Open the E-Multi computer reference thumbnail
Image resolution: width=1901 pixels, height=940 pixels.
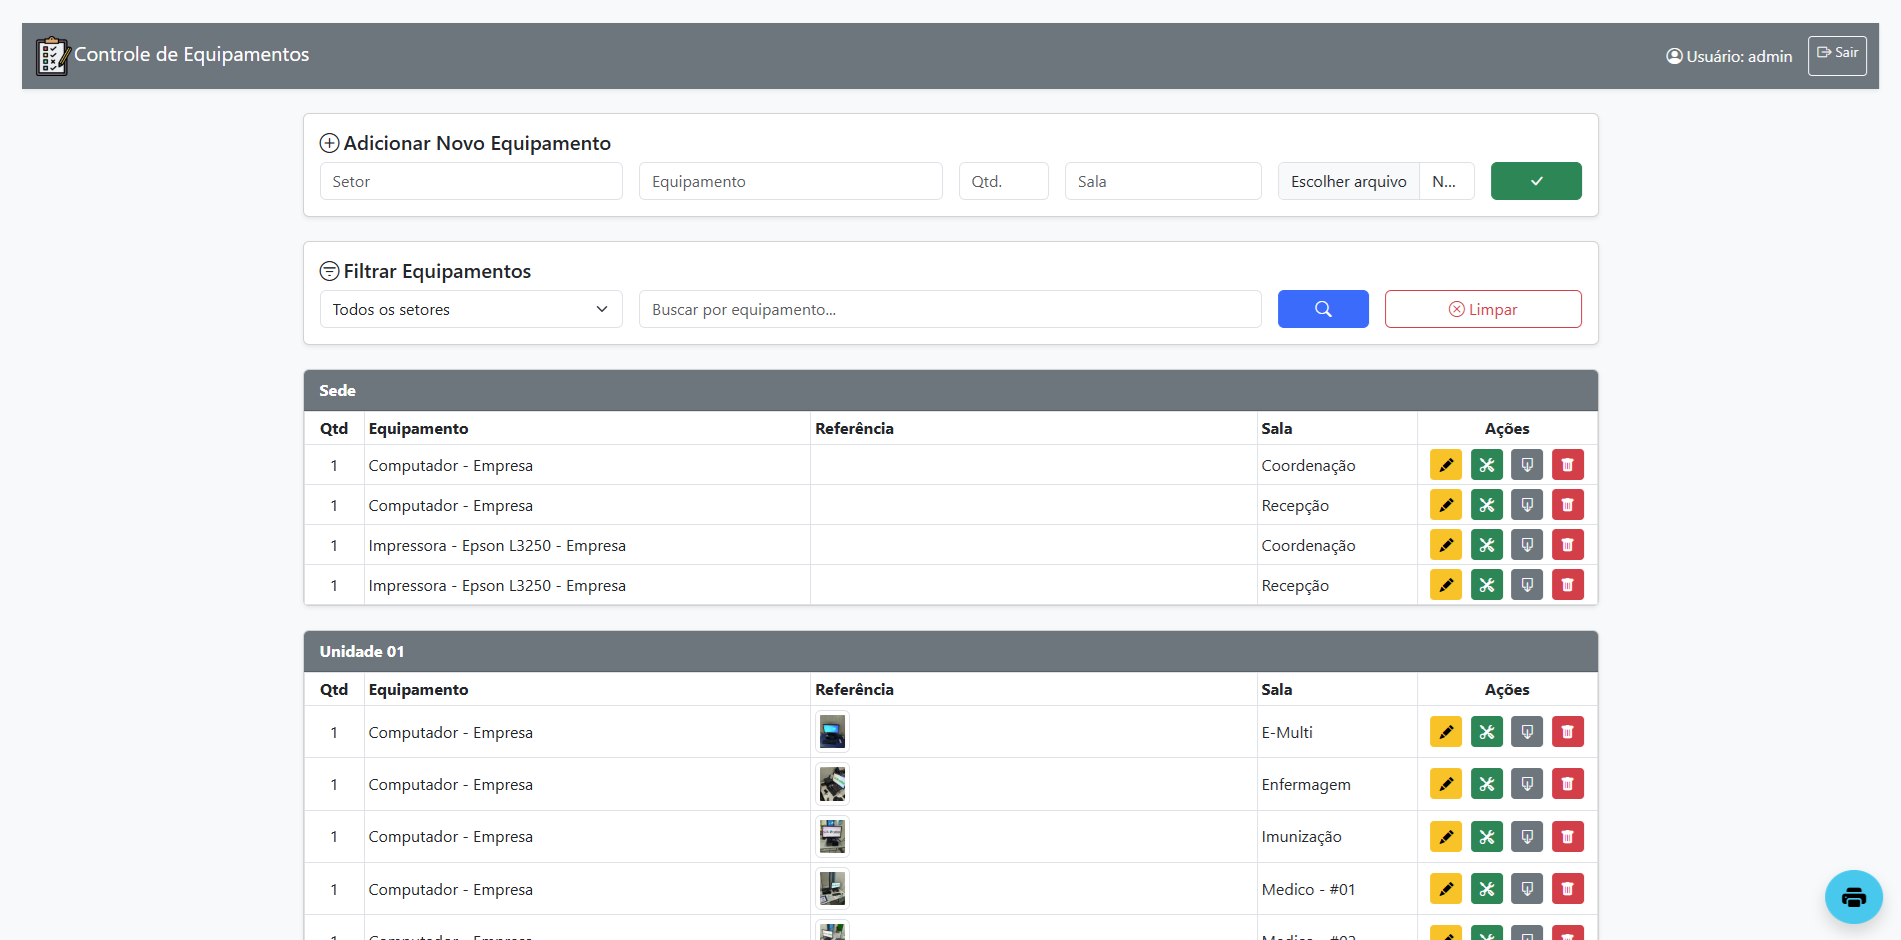(x=832, y=732)
